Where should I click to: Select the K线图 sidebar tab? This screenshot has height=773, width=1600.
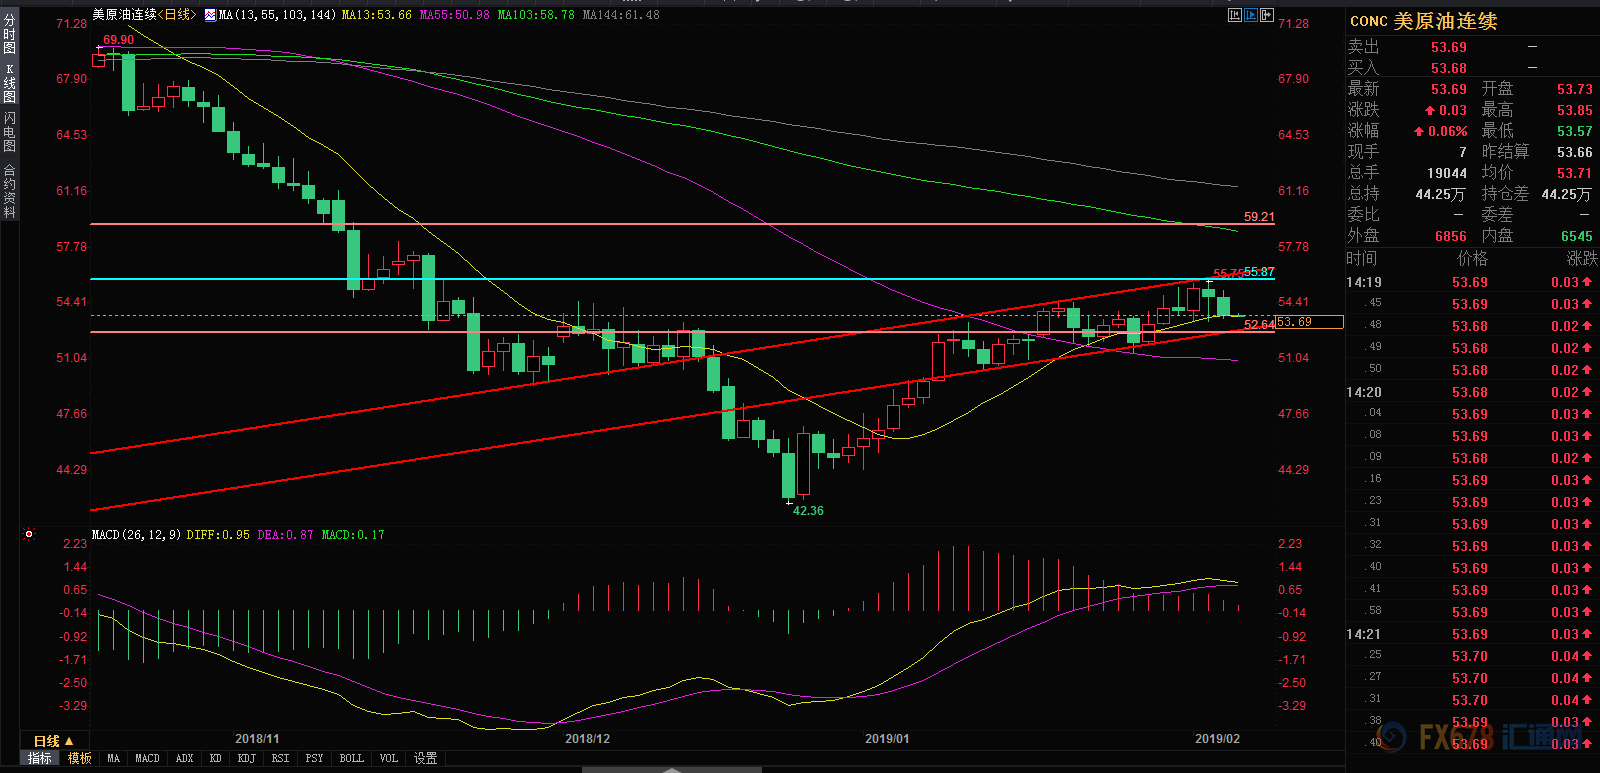tap(9, 83)
